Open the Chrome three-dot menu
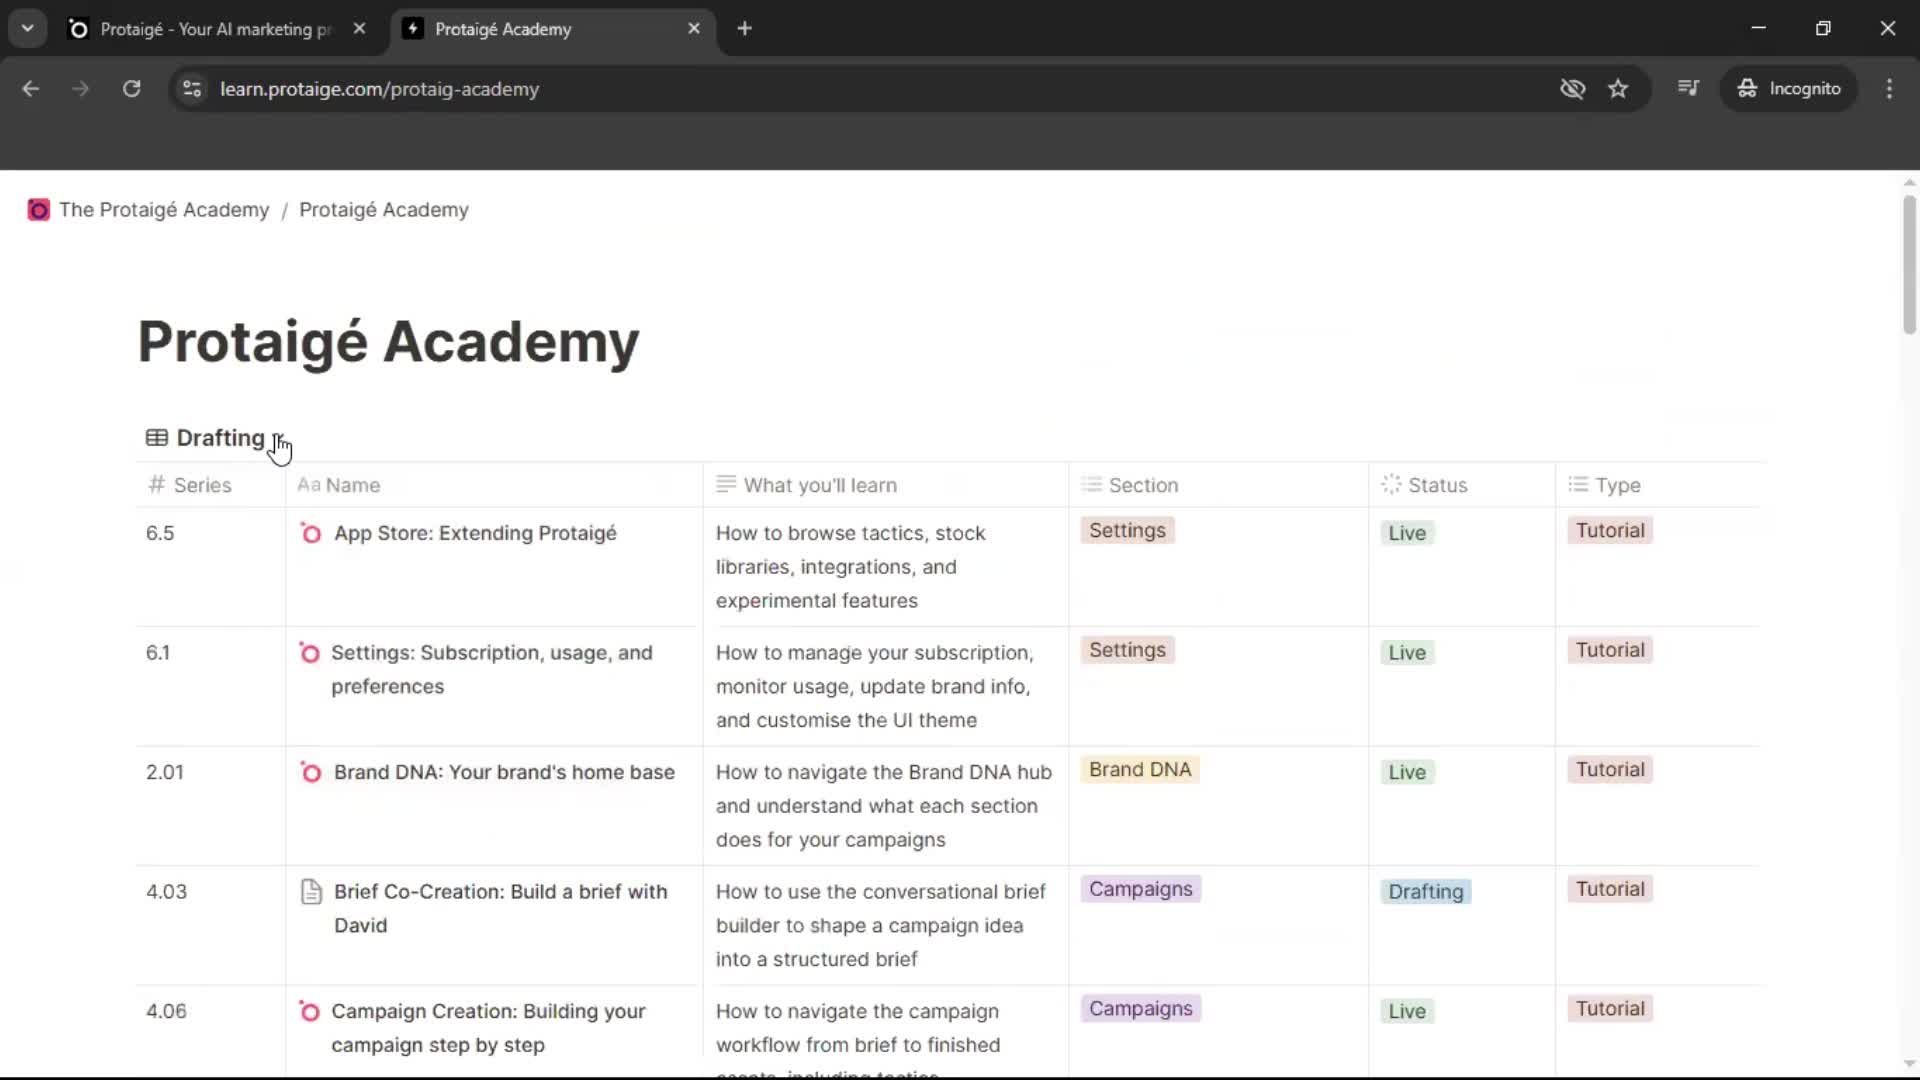Screen dimensions: 1920x1080 (1890, 88)
